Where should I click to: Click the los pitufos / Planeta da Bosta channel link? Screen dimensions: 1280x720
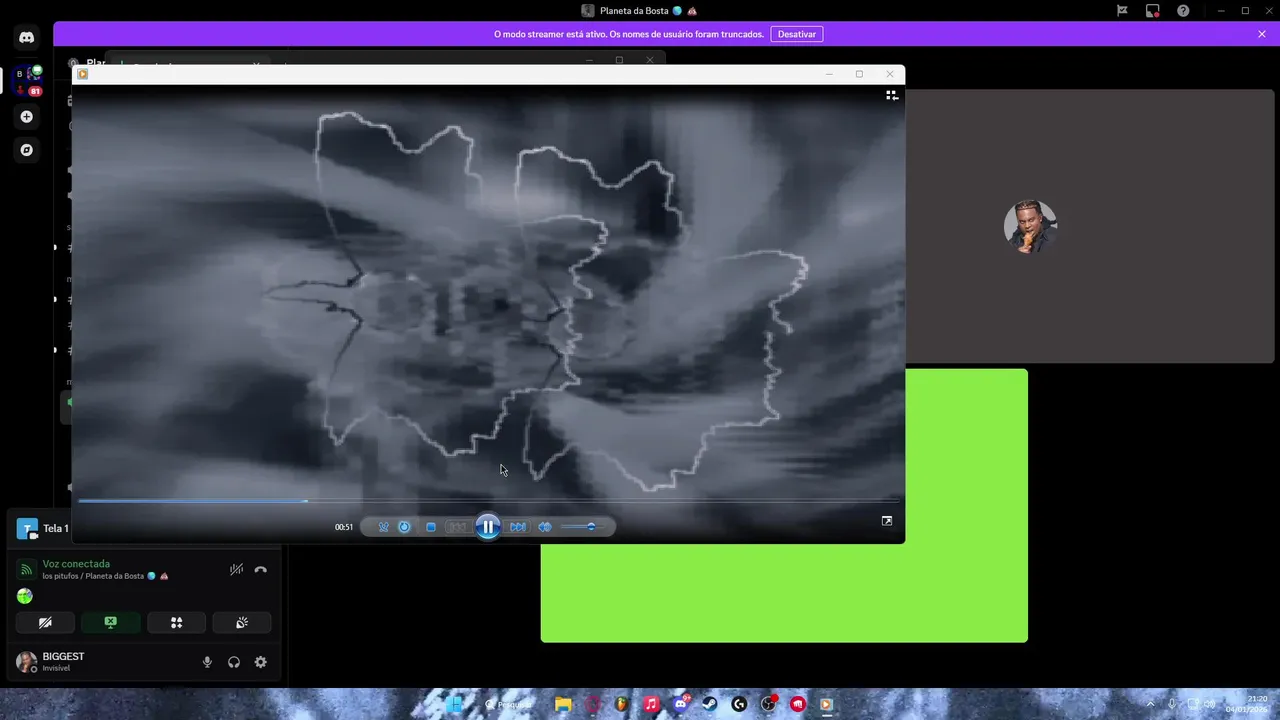(x=105, y=576)
